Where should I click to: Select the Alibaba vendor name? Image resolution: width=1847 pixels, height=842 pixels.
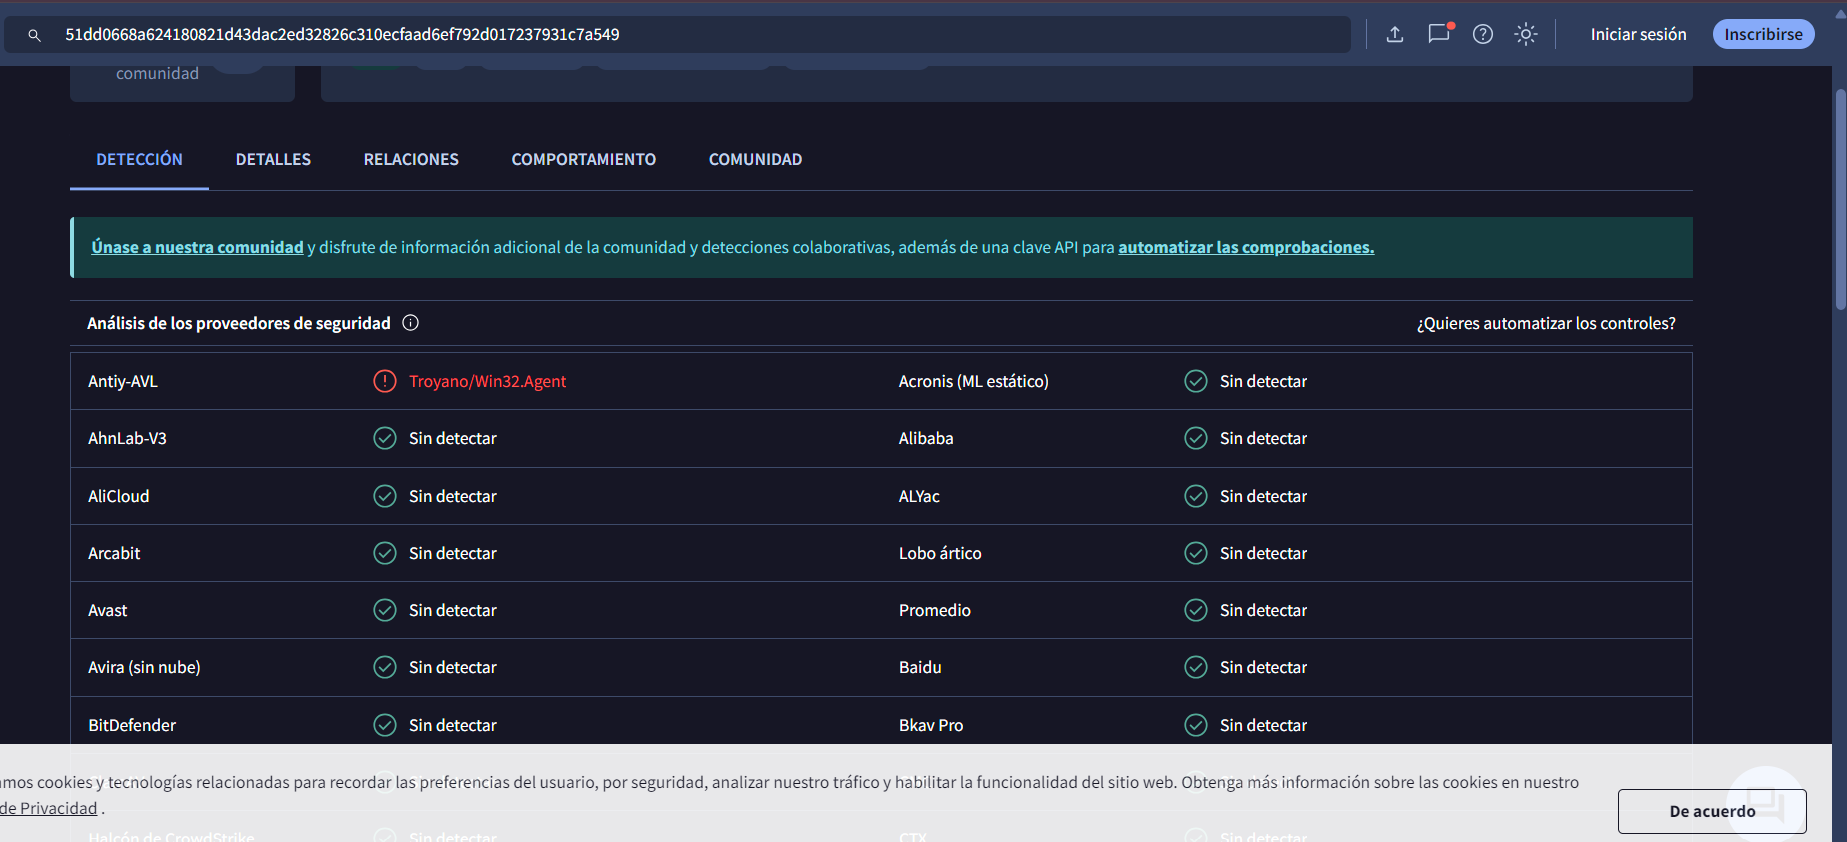click(926, 438)
